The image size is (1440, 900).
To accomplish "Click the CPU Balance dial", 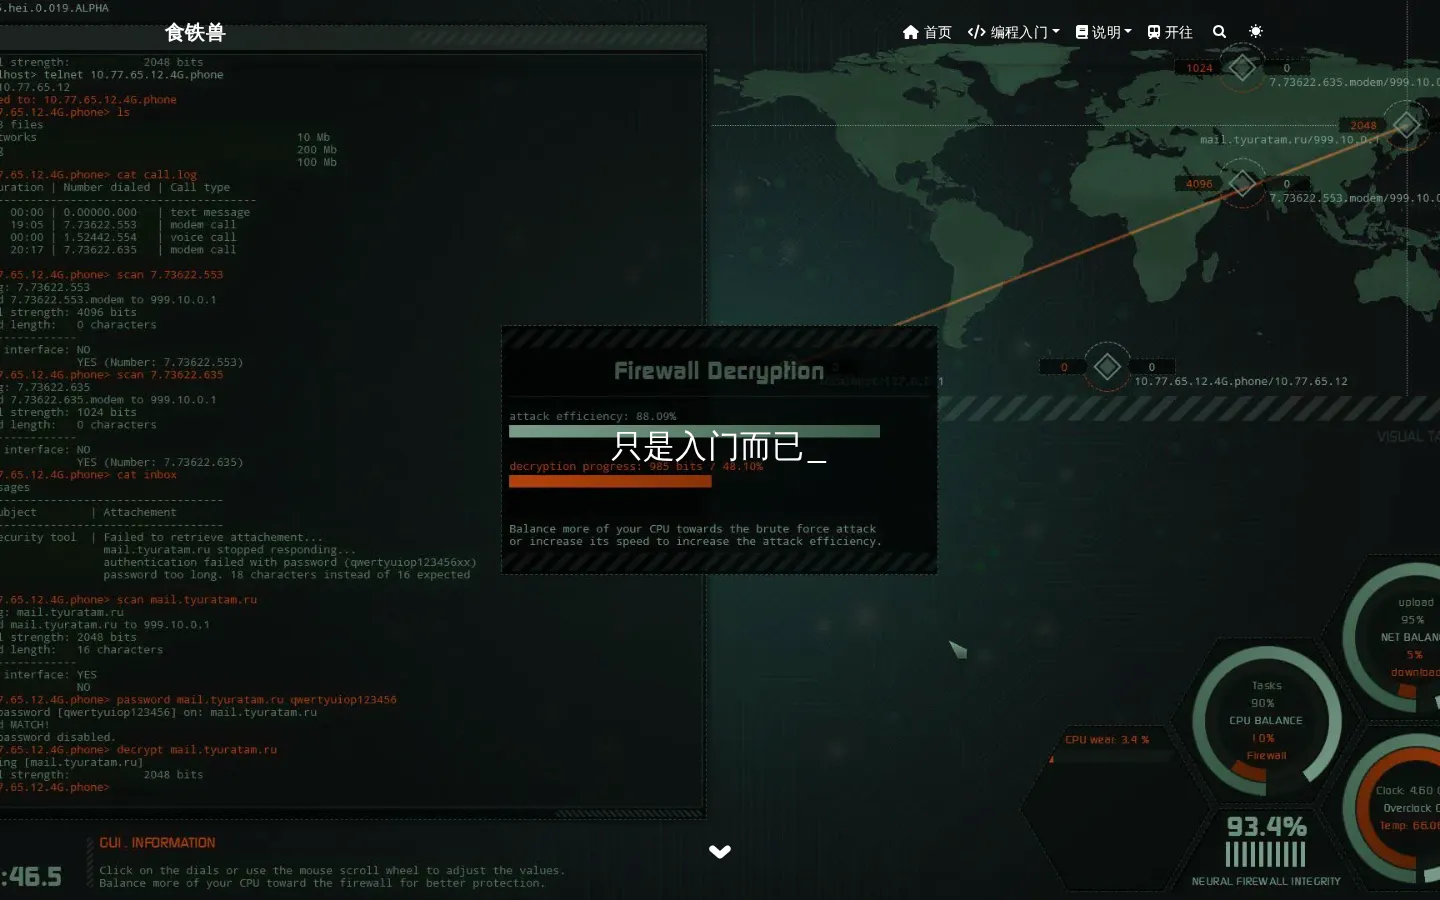I will pos(1266,720).
